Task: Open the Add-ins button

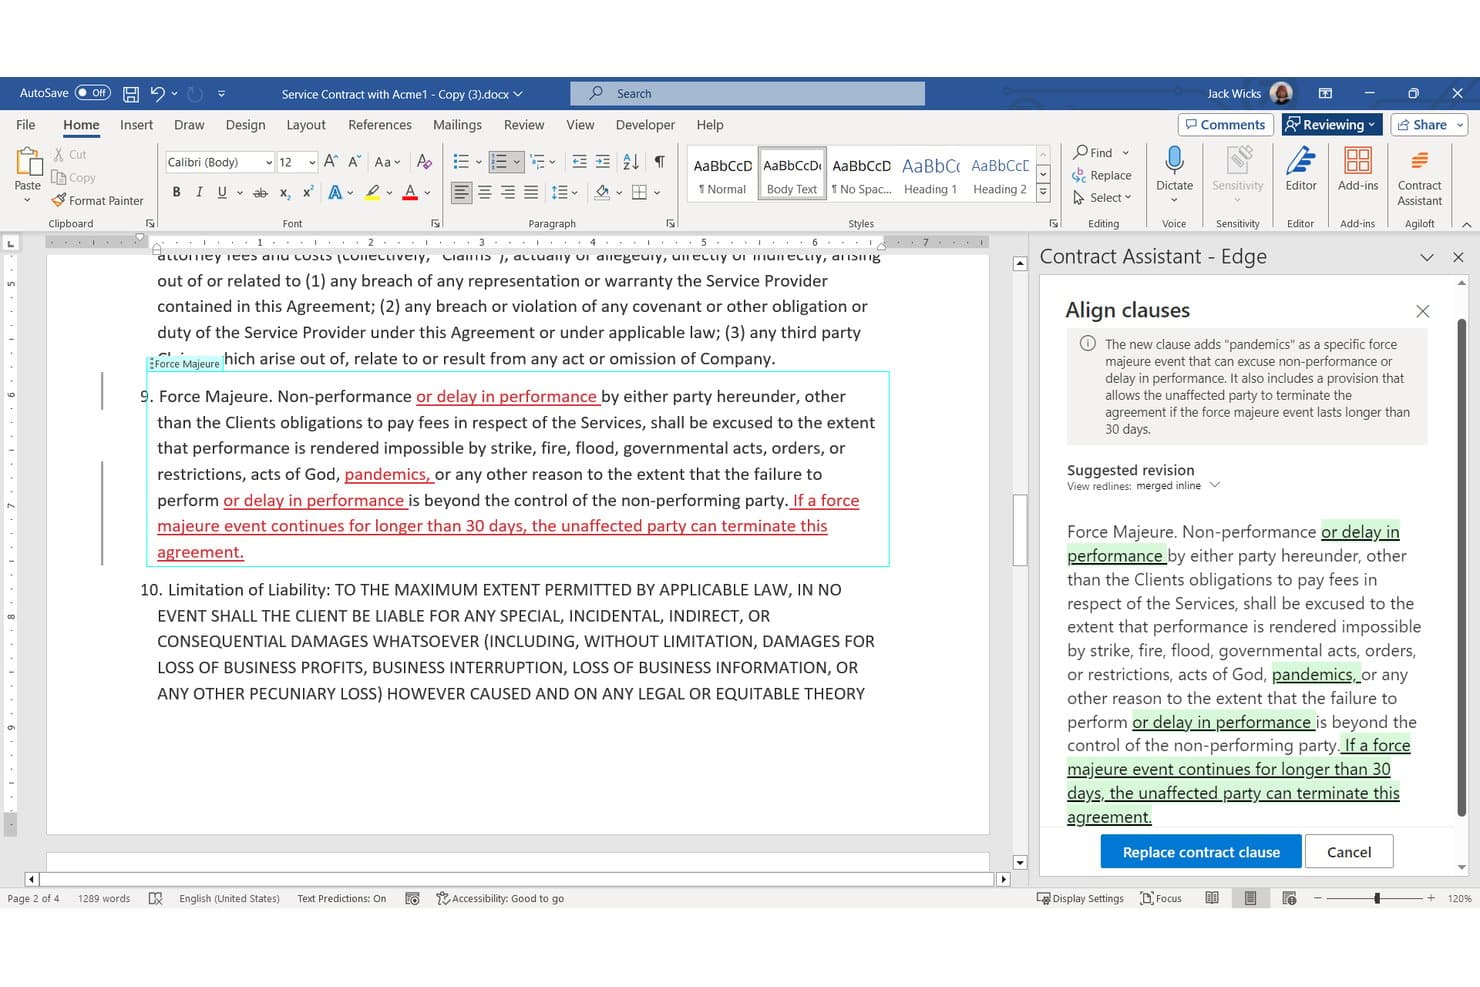Action: [1357, 170]
